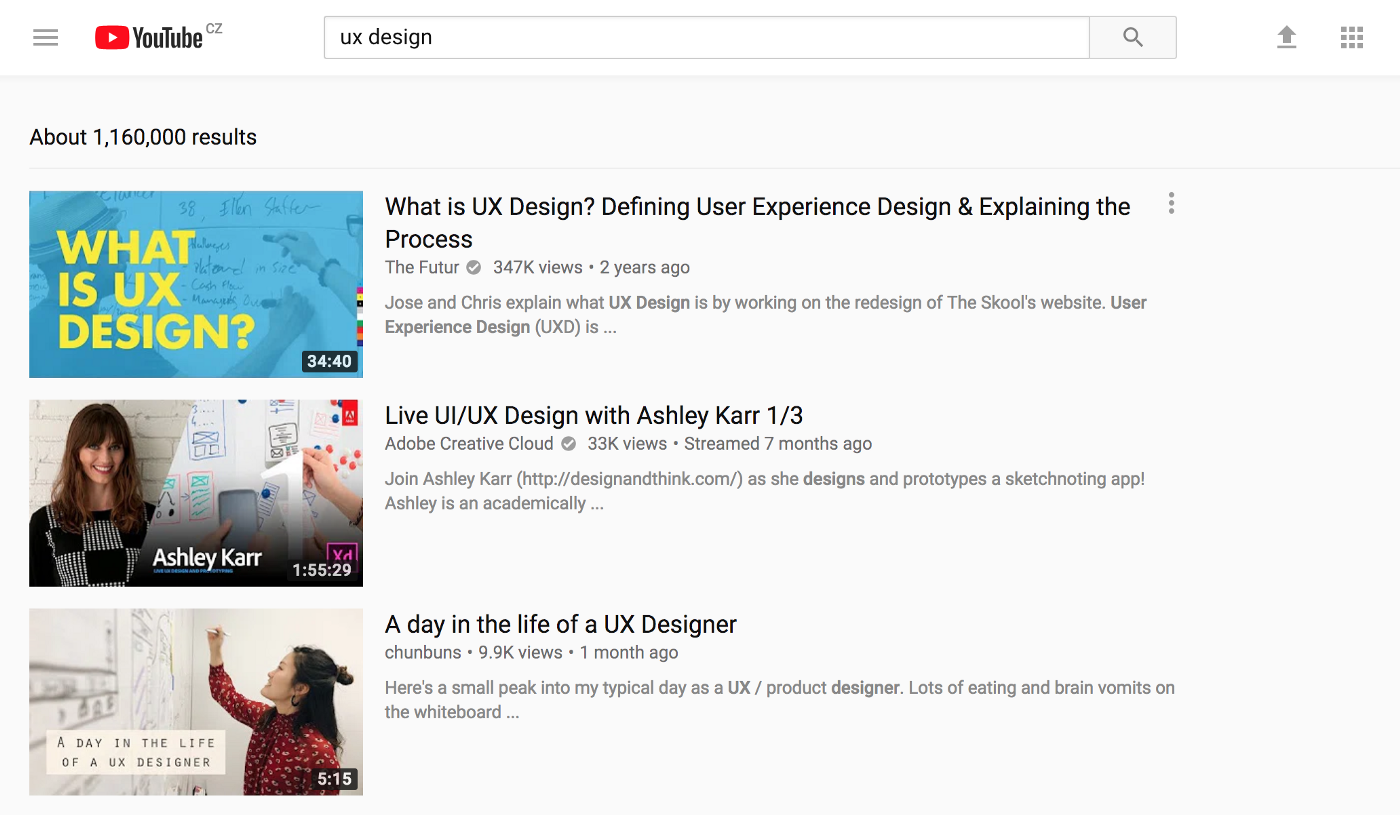Visit Adobe Creative Cloud channel

pos(469,444)
